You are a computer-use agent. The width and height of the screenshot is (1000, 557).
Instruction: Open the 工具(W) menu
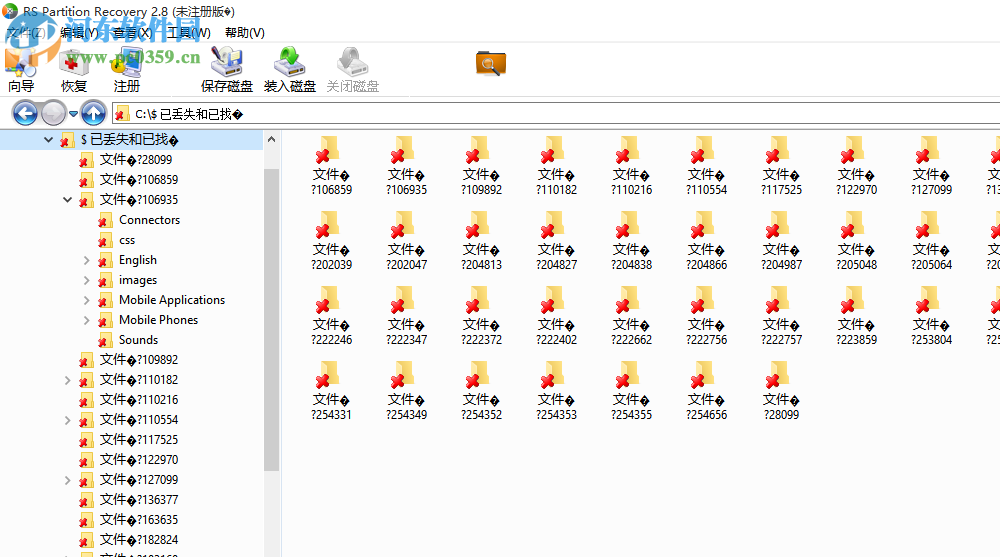pyautogui.click(x=189, y=33)
